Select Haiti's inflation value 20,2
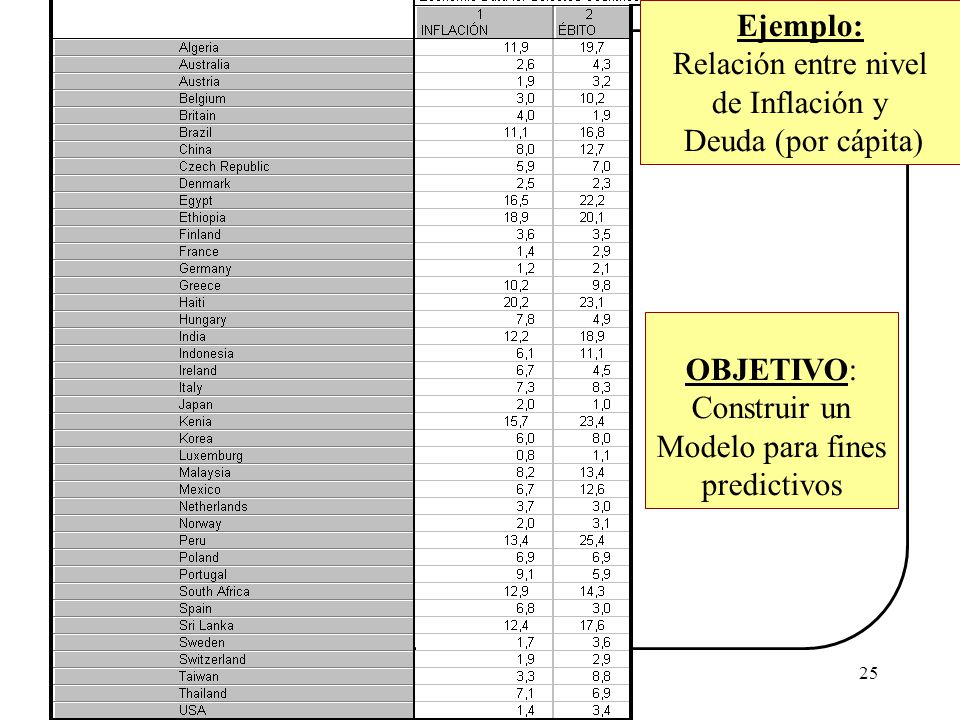This screenshot has height=720, width=960. [516, 302]
